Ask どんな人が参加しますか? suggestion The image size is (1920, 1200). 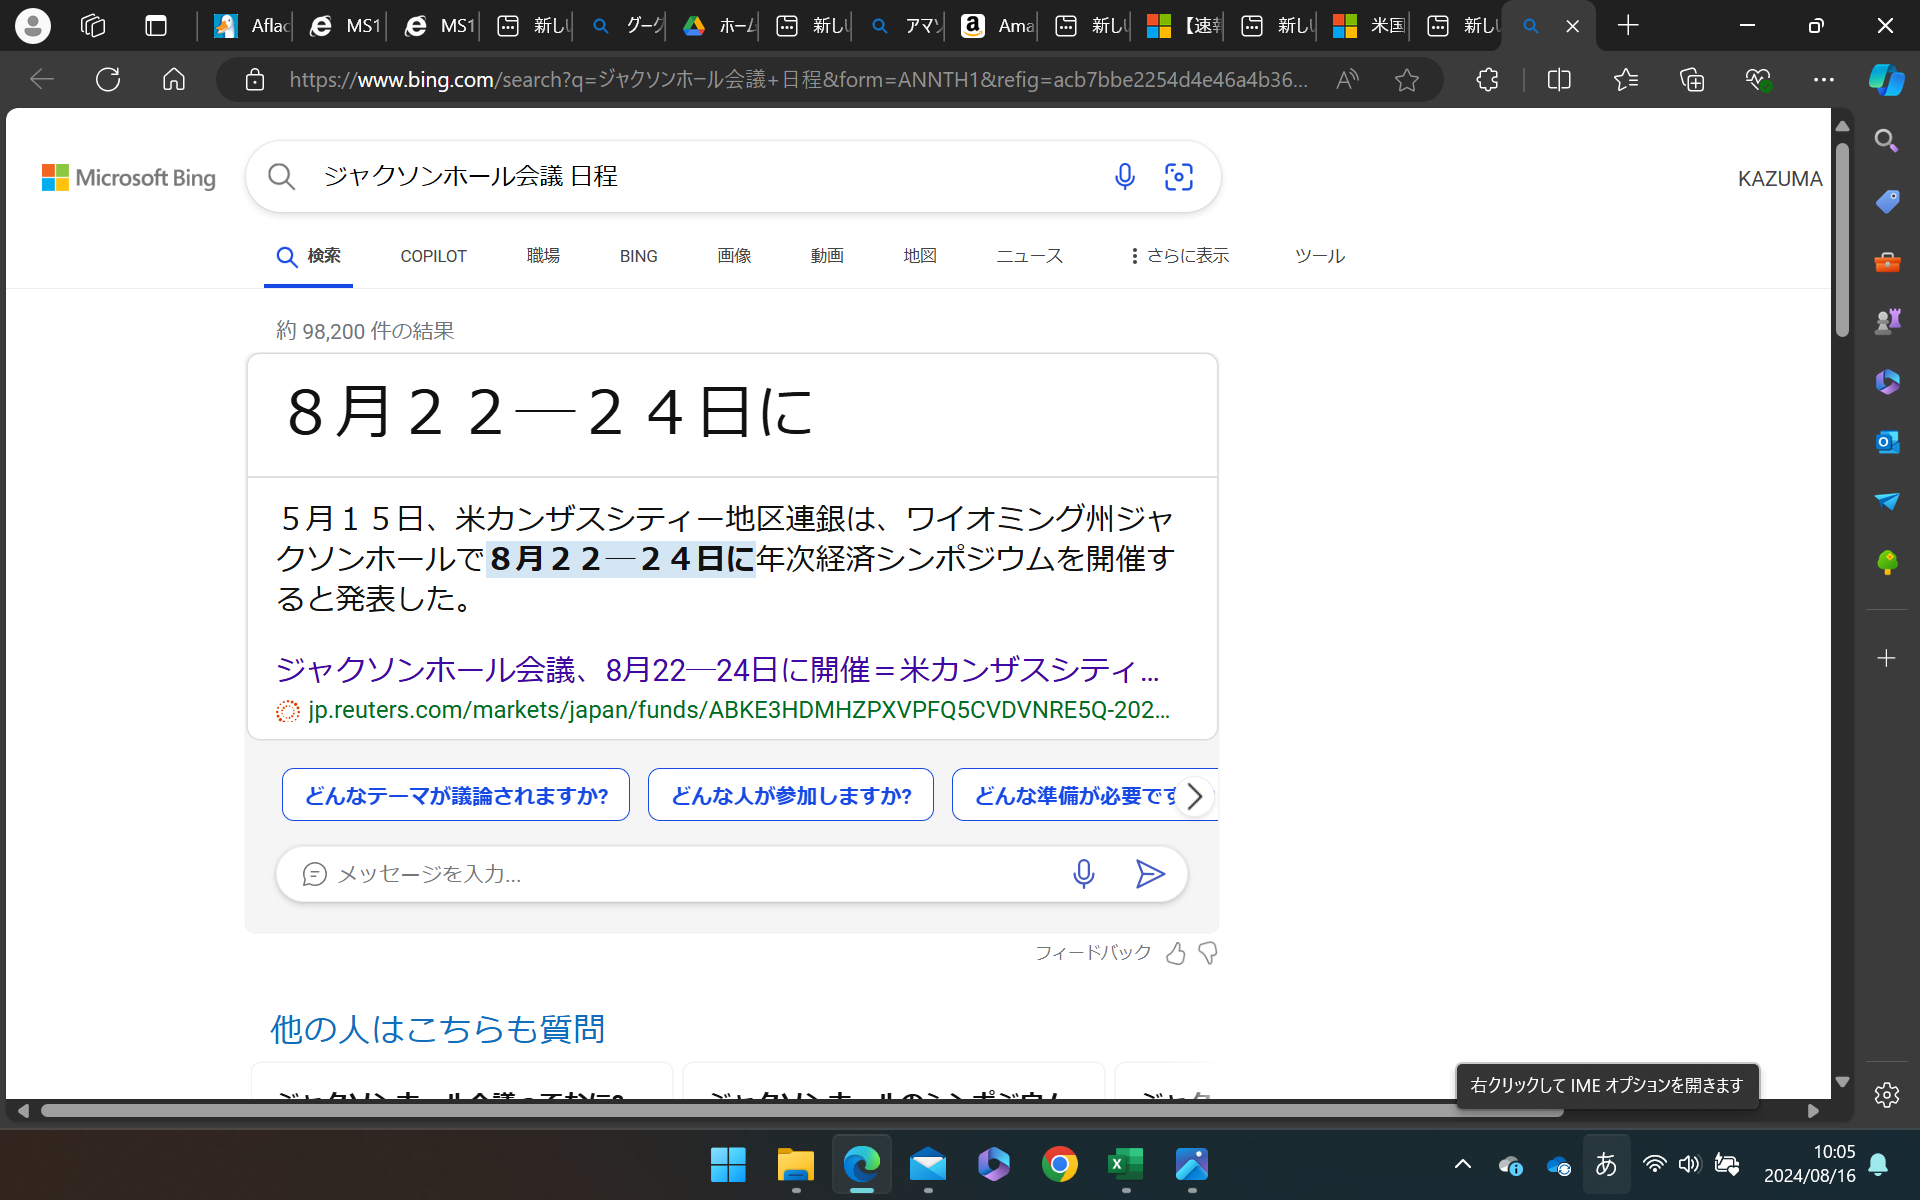point(791,795)
